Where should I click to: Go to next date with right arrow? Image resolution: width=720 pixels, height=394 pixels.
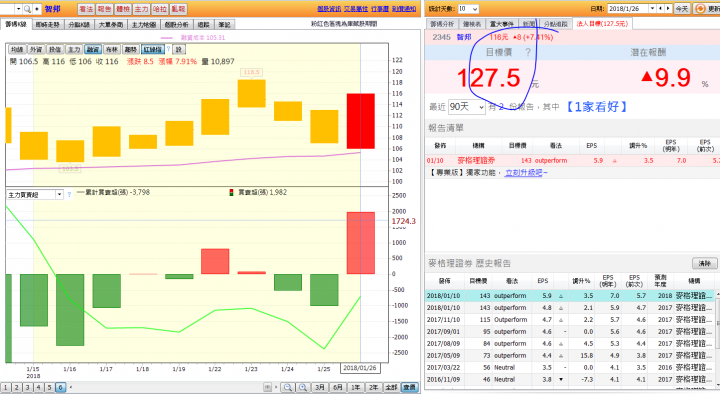click(668, 9)
